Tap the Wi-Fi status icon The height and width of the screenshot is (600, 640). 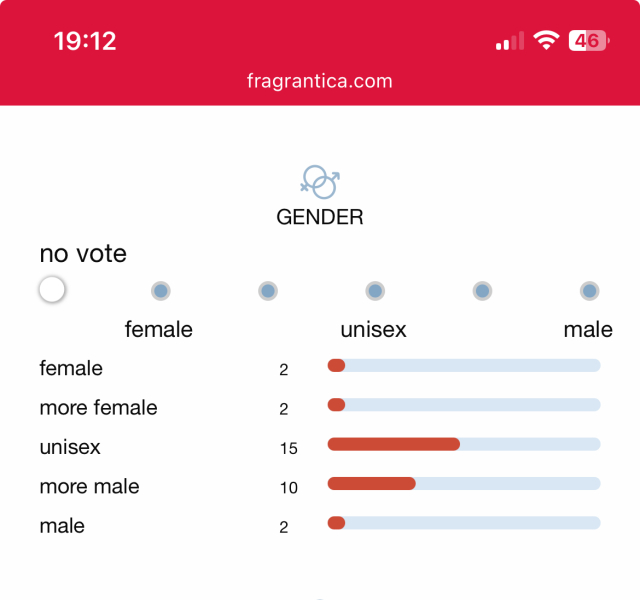tap(545, 41)
